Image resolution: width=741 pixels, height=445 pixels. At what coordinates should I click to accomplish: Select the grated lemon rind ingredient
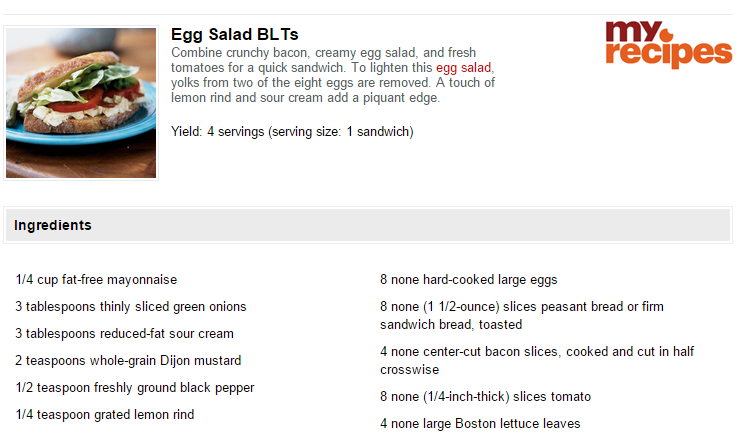104,415
